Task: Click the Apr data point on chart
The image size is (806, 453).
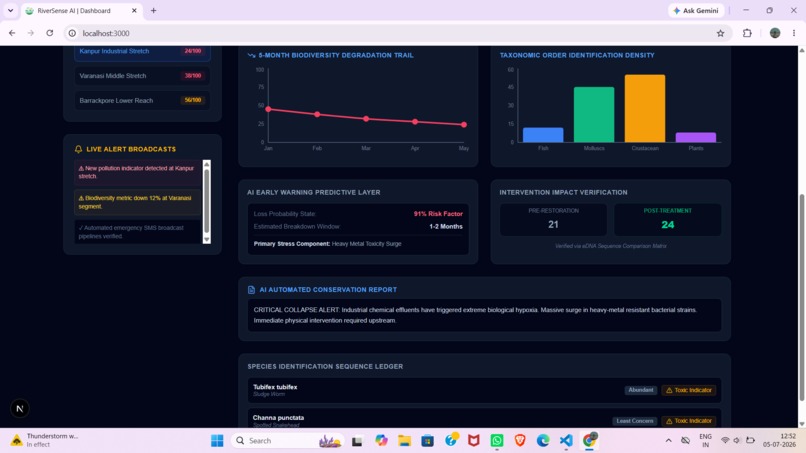Action: pyautogui.click(x=415, y=122)
